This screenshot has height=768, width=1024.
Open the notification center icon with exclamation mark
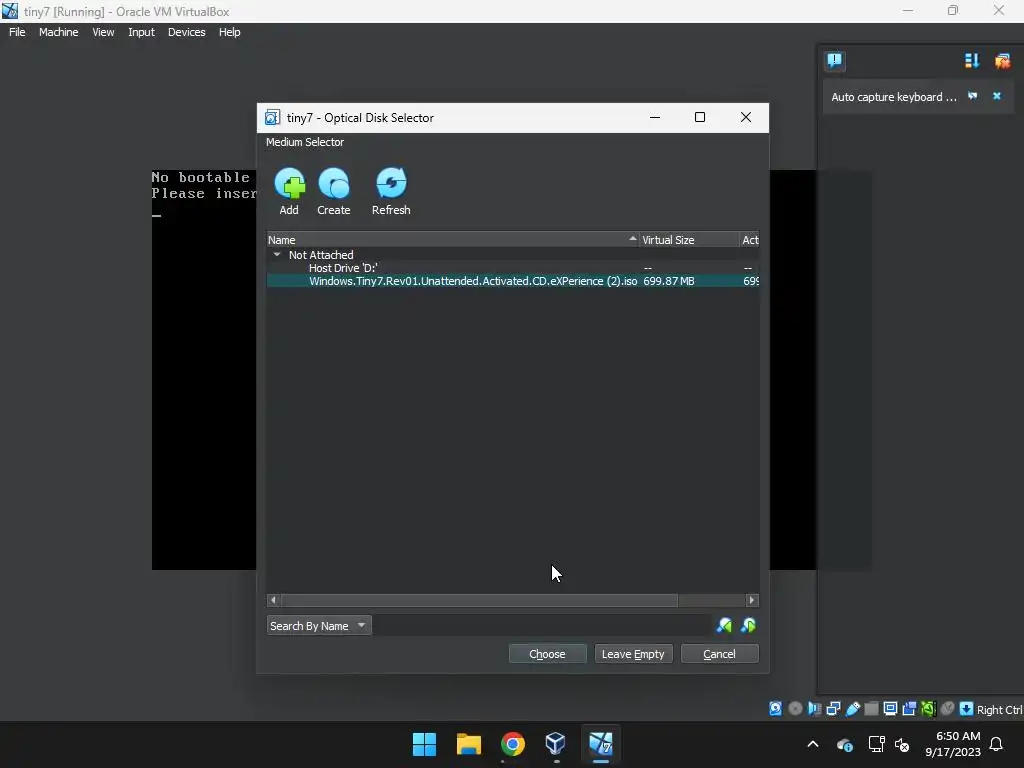[x=835, y=61]
